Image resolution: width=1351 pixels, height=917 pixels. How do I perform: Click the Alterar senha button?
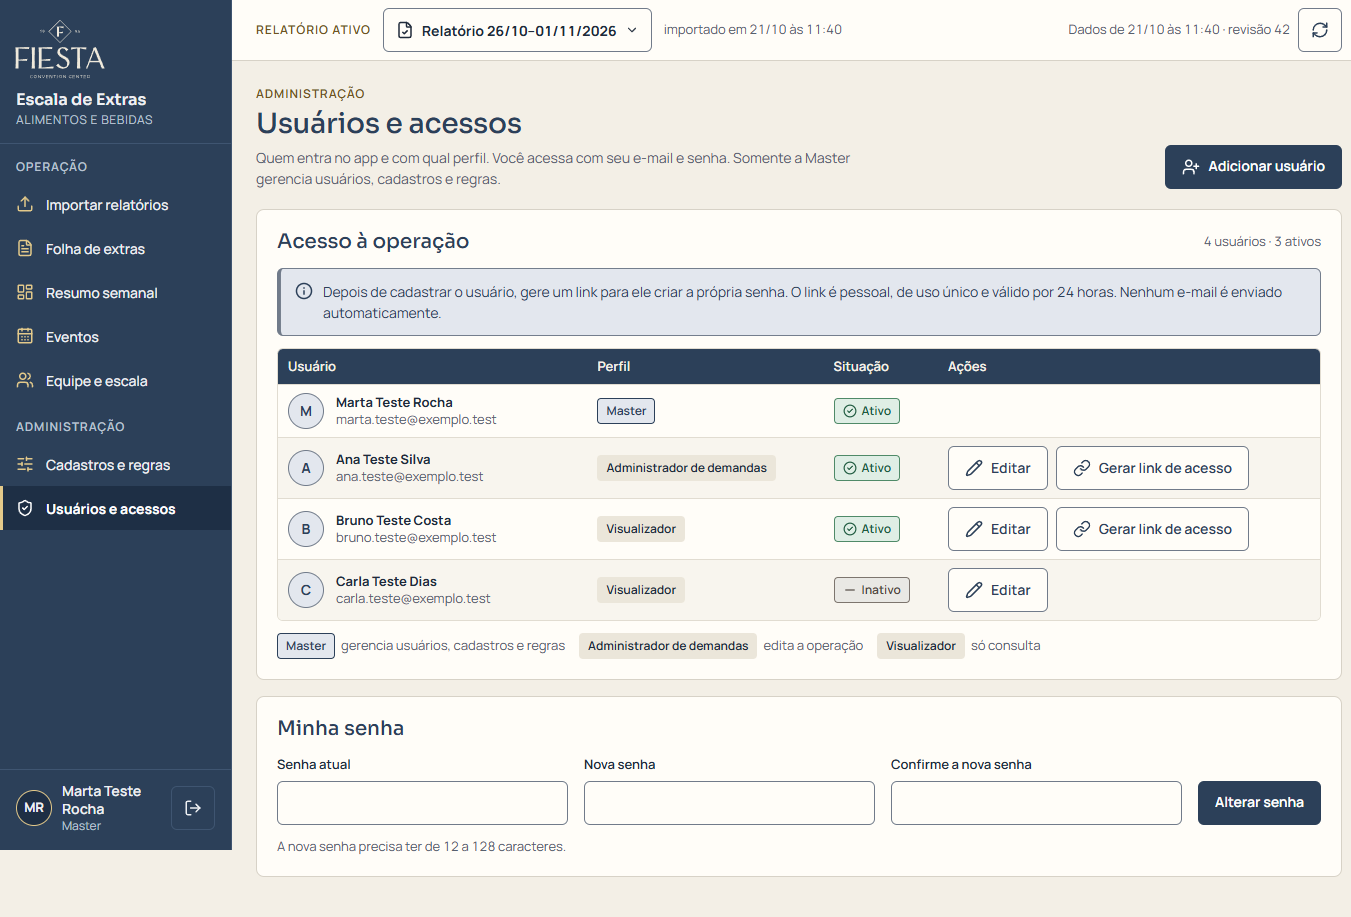pos(1259,803)
